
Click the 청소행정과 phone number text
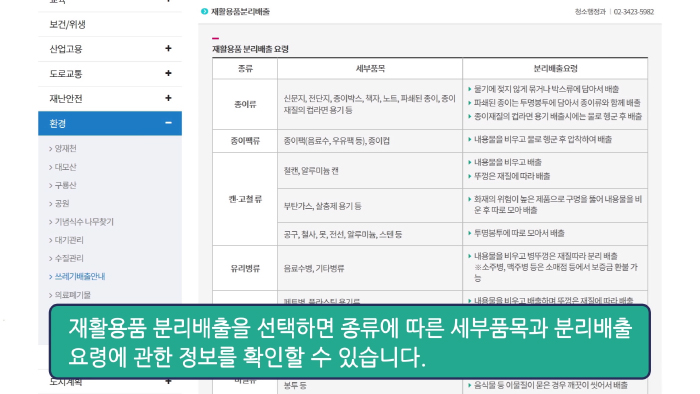633,12
